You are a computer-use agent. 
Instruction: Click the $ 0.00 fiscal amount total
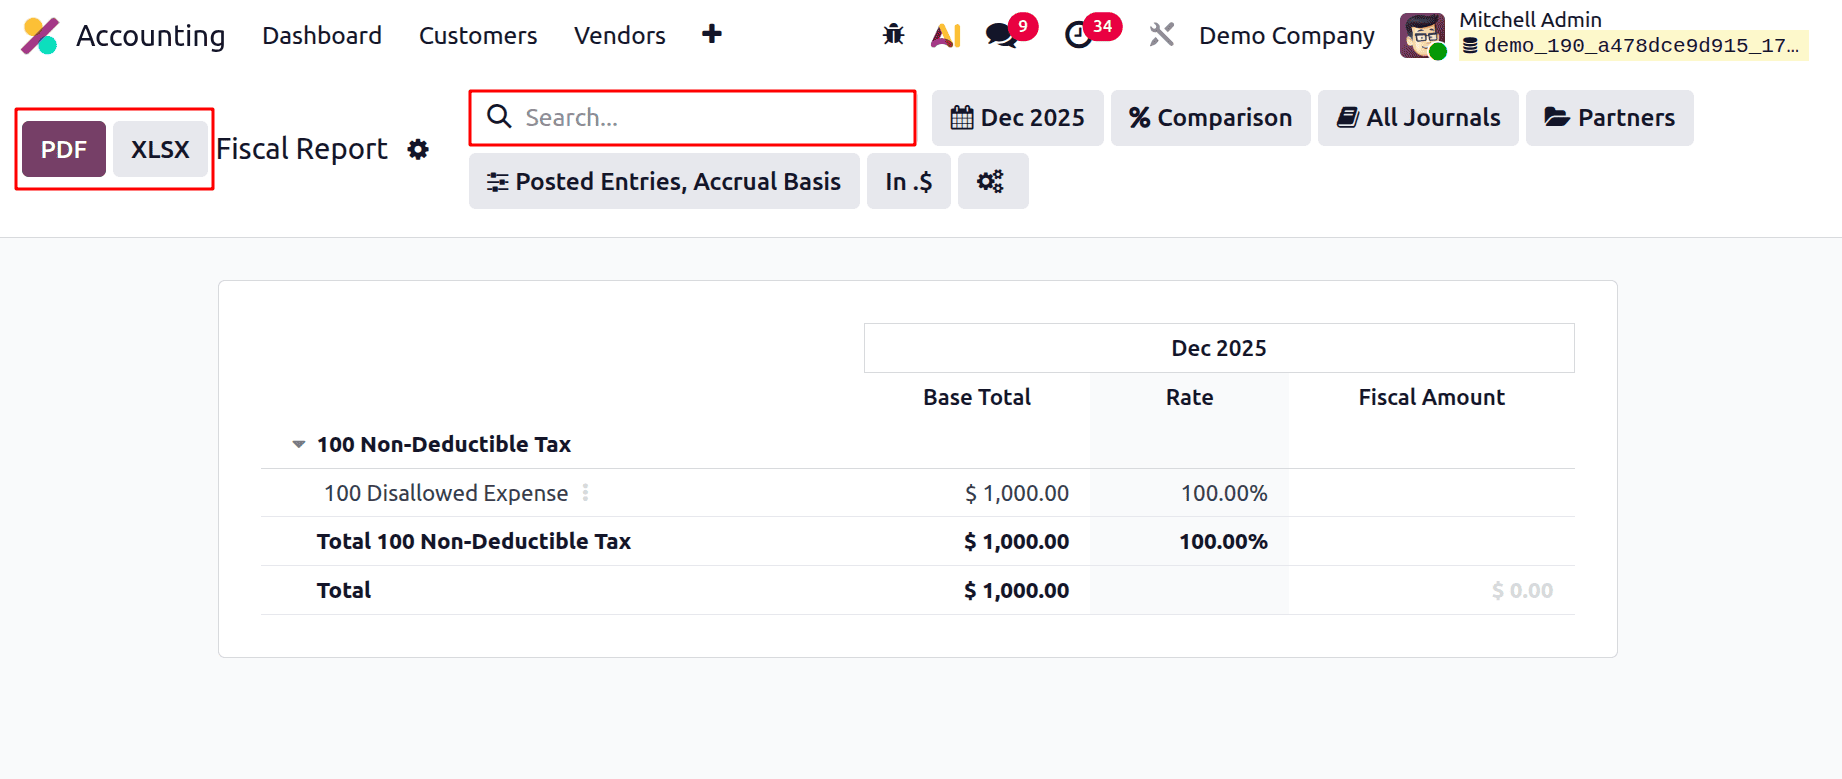[x=1522, y=590]
